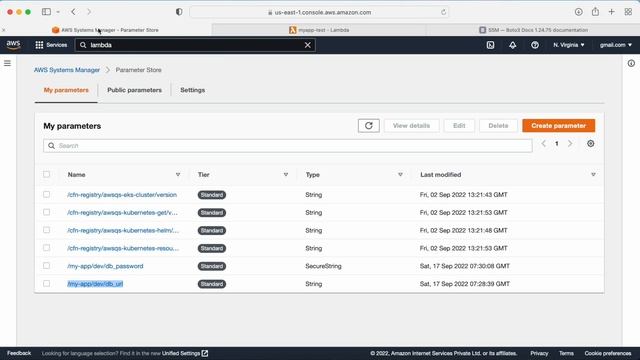Click the Feedback link in footer
The image size is (640, 360).
tap(19, 353)
